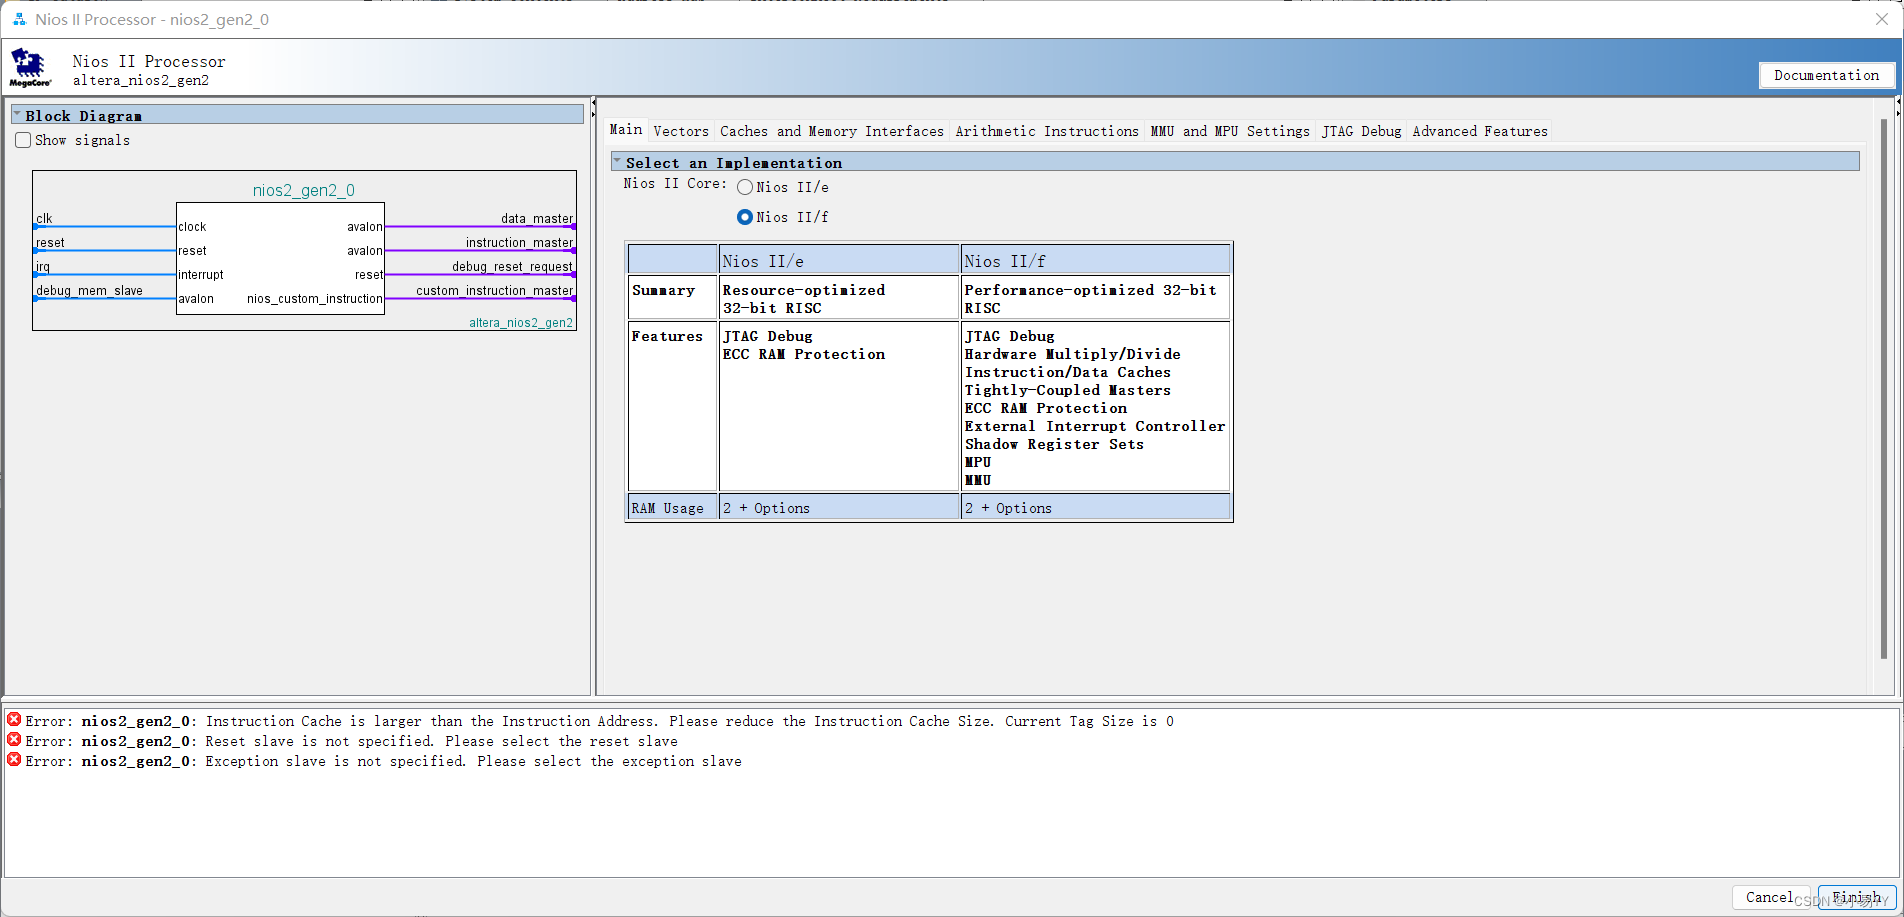
Task: Click the RAM Usage row label
Action: click(668, 508)
